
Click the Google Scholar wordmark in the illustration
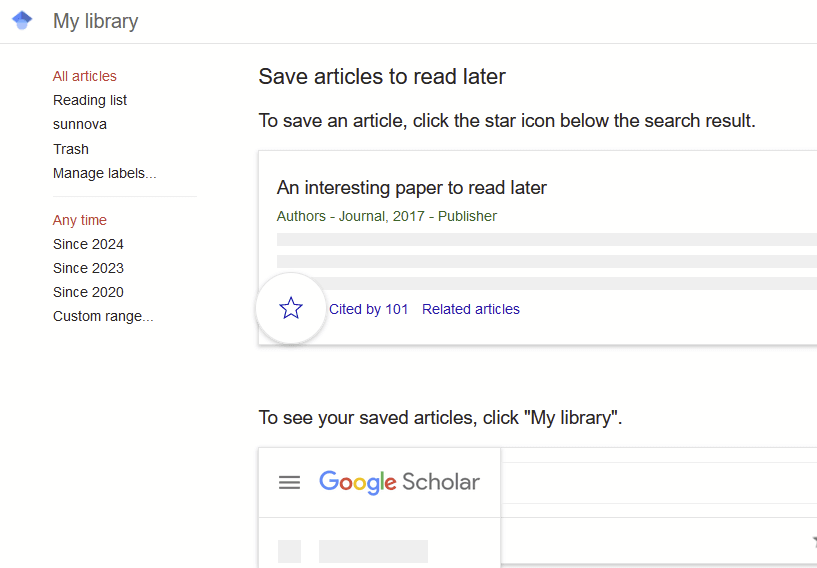pyautogui.click(x=399, y=482)
